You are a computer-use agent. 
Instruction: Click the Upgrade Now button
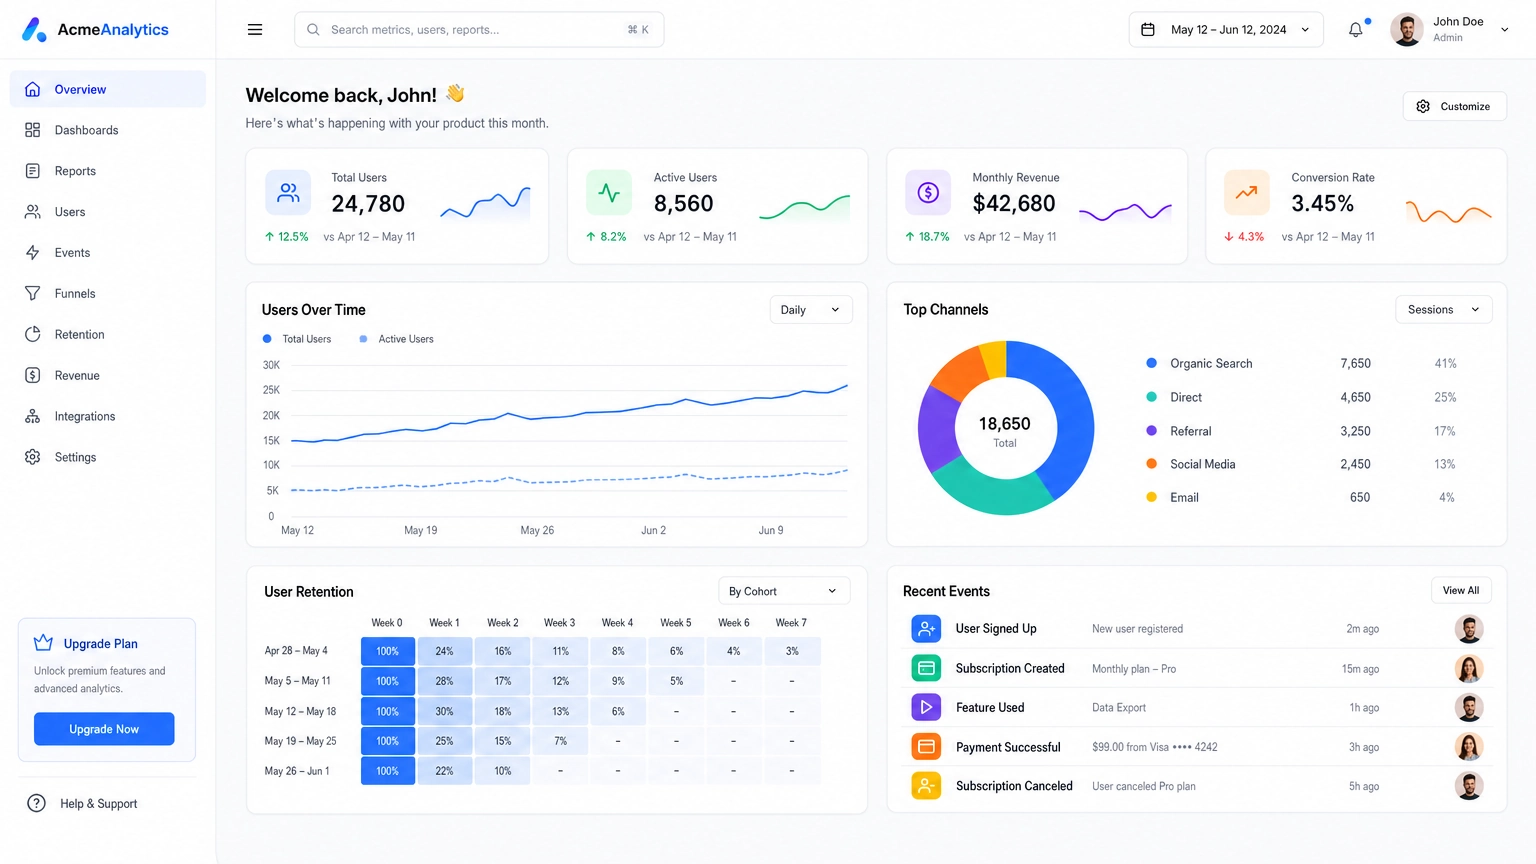click(x=104, y=729)
